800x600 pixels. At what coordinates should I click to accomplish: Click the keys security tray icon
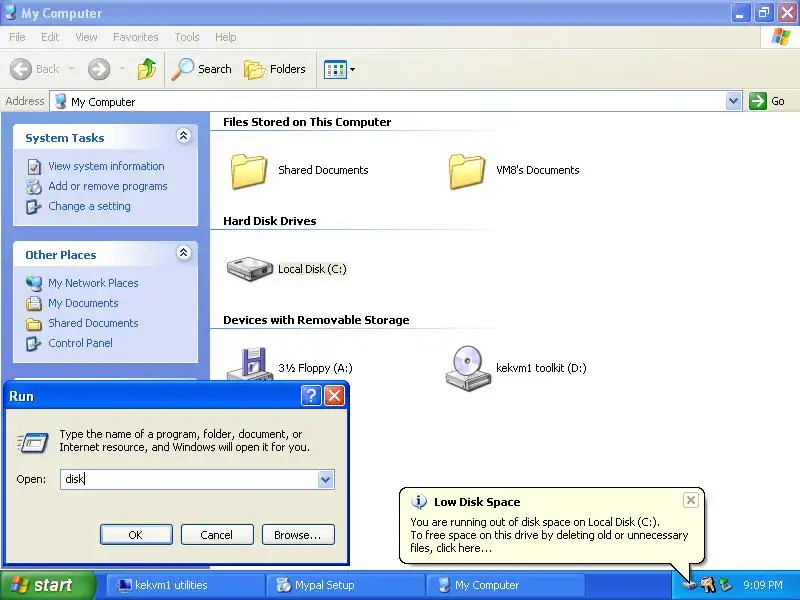(x=708, y=585)
